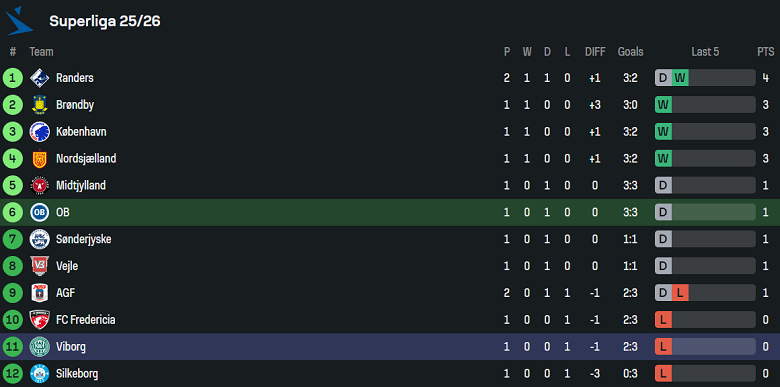This screenshot has height=387, width=780.
Task: Click AGF red L form badge
Action: tap(680, 293)
